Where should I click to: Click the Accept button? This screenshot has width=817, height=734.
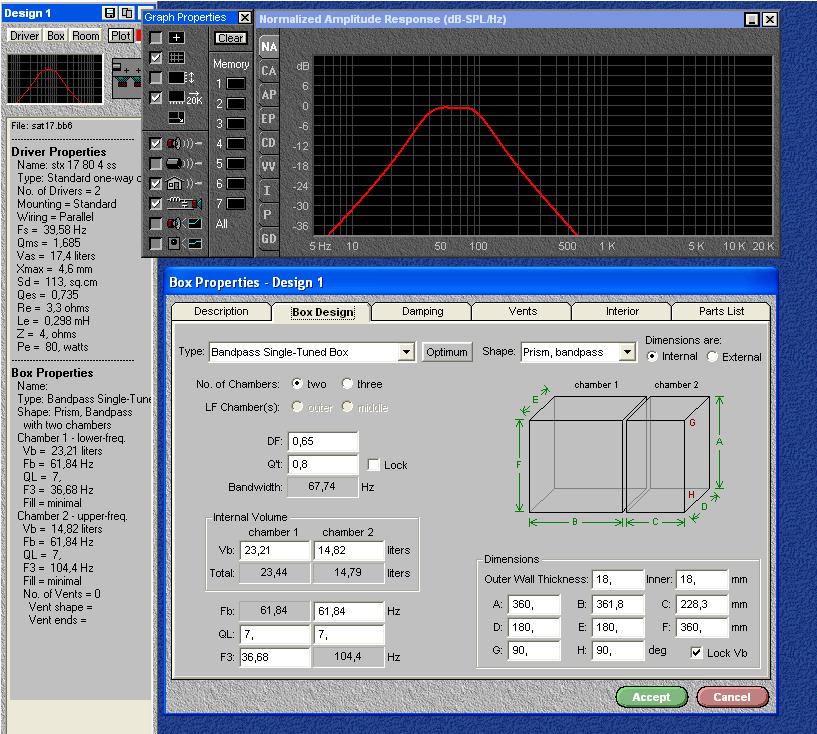(x=651, y=697)
